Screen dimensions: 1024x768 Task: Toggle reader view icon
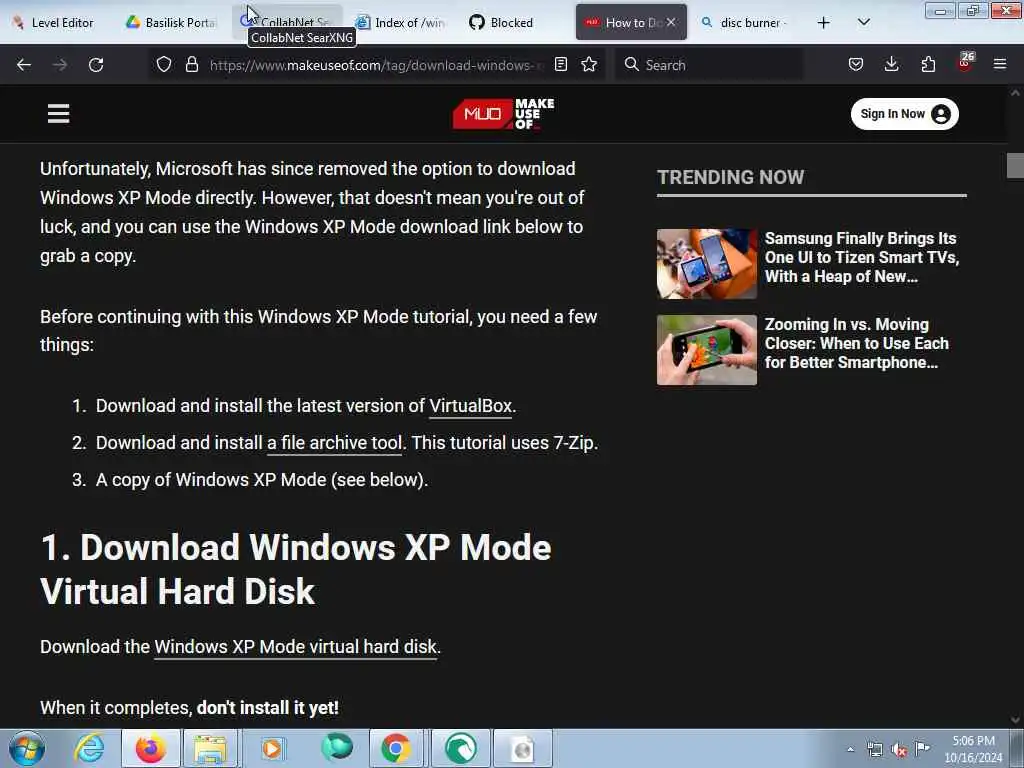tap(560, 65)
